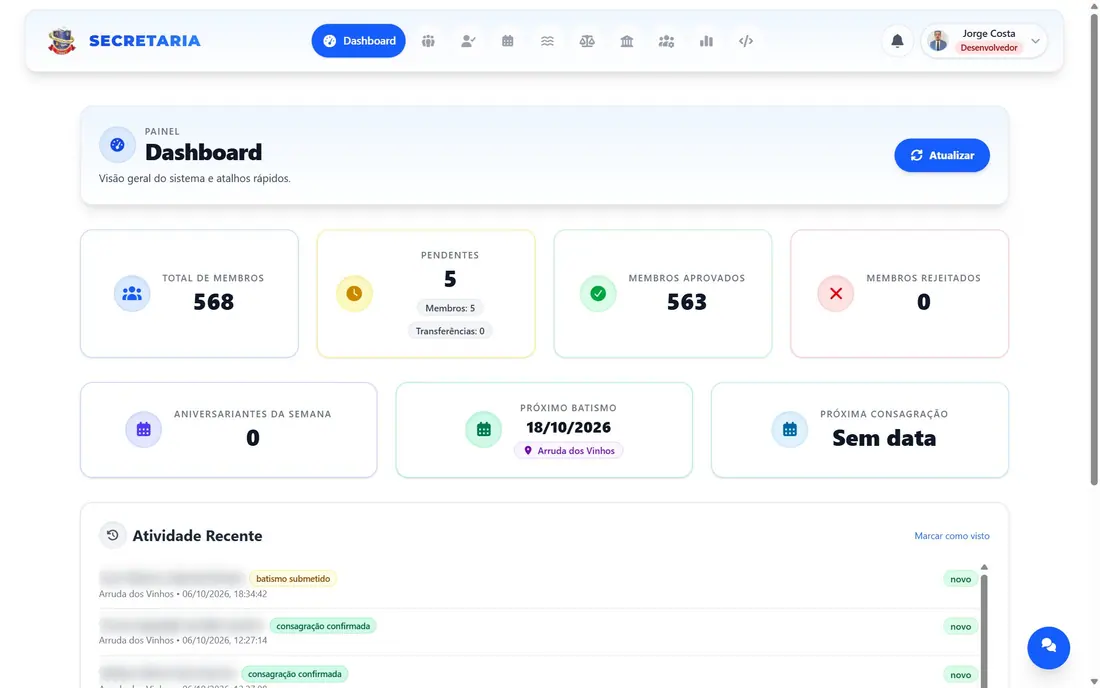Click the gauge icon beside Dashboard heading
1100x688 pixels.
[117, 144]
